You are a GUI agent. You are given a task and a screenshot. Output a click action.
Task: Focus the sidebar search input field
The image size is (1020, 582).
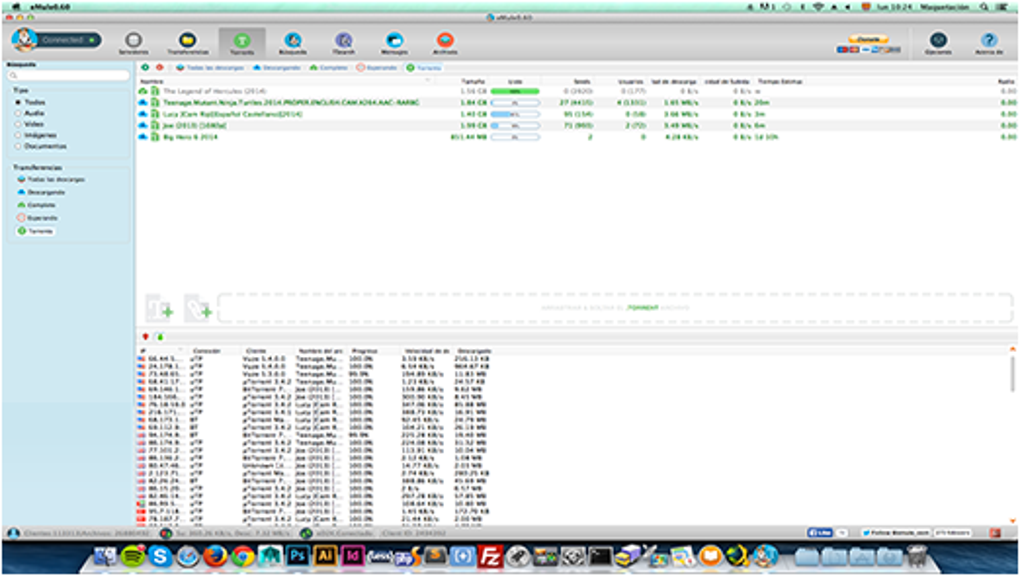tap(69, 75)
